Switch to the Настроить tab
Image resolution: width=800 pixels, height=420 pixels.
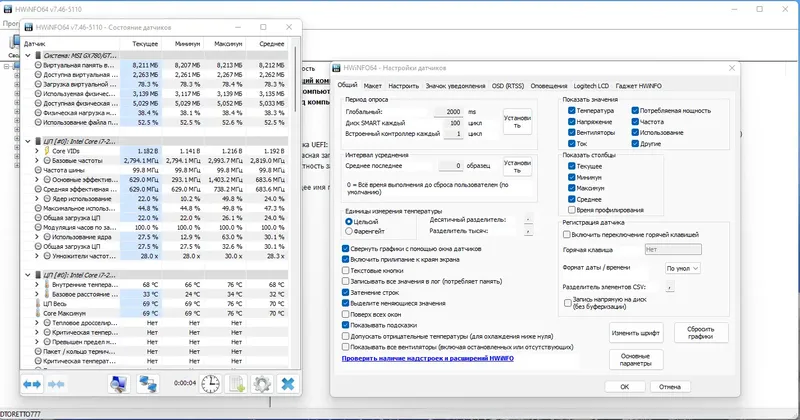point(404,86)
